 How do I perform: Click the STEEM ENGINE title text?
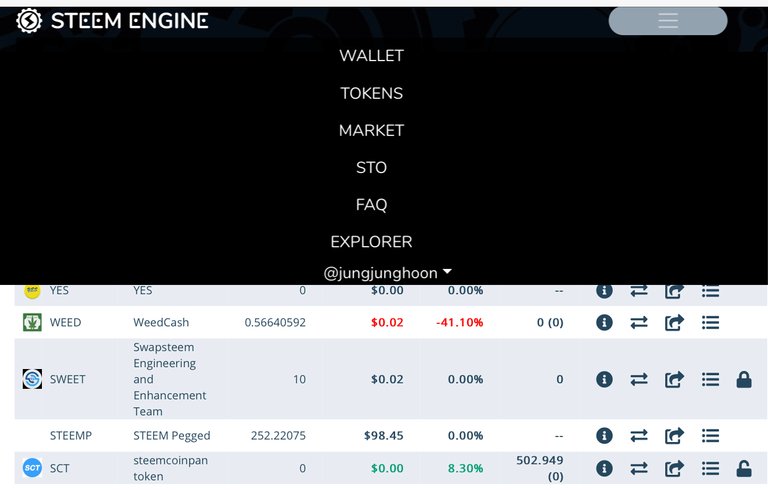(x=130, y=21)
